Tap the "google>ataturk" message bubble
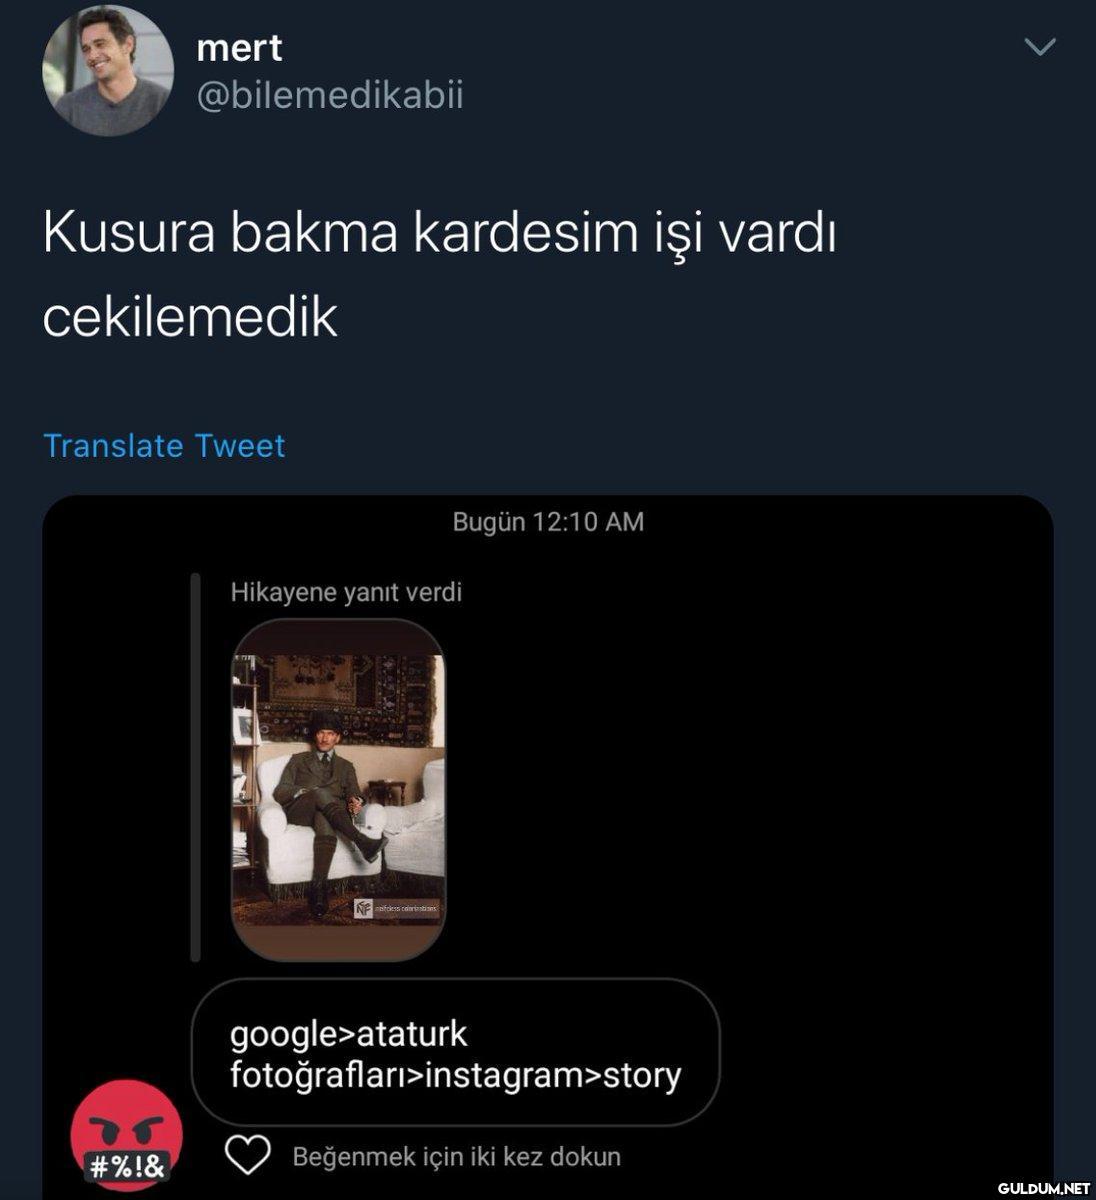This screenshot has width=1096, height=1200. tap(455, 1053)
